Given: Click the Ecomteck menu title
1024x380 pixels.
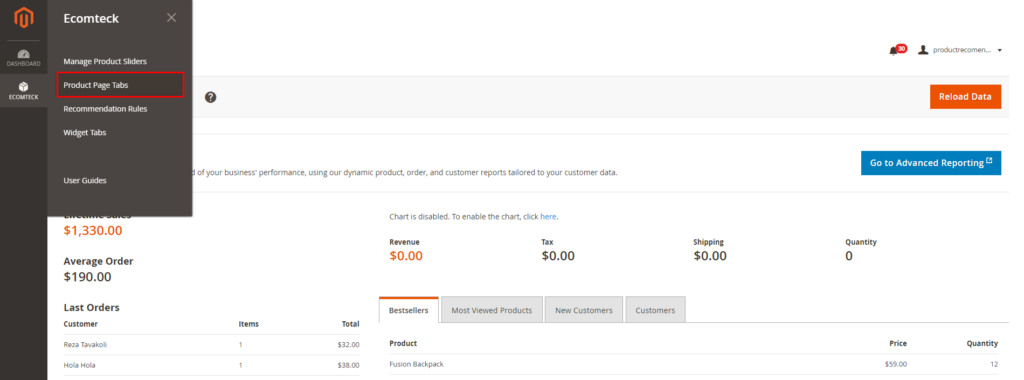Looking at the screenshot, I should (91, 19).
